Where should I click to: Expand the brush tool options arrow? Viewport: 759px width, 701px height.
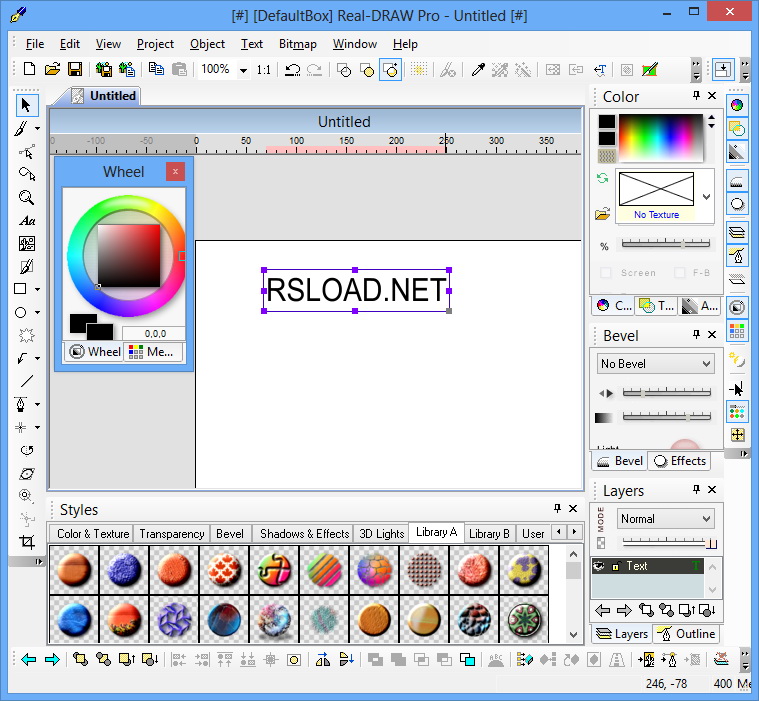tap(37, 129)
